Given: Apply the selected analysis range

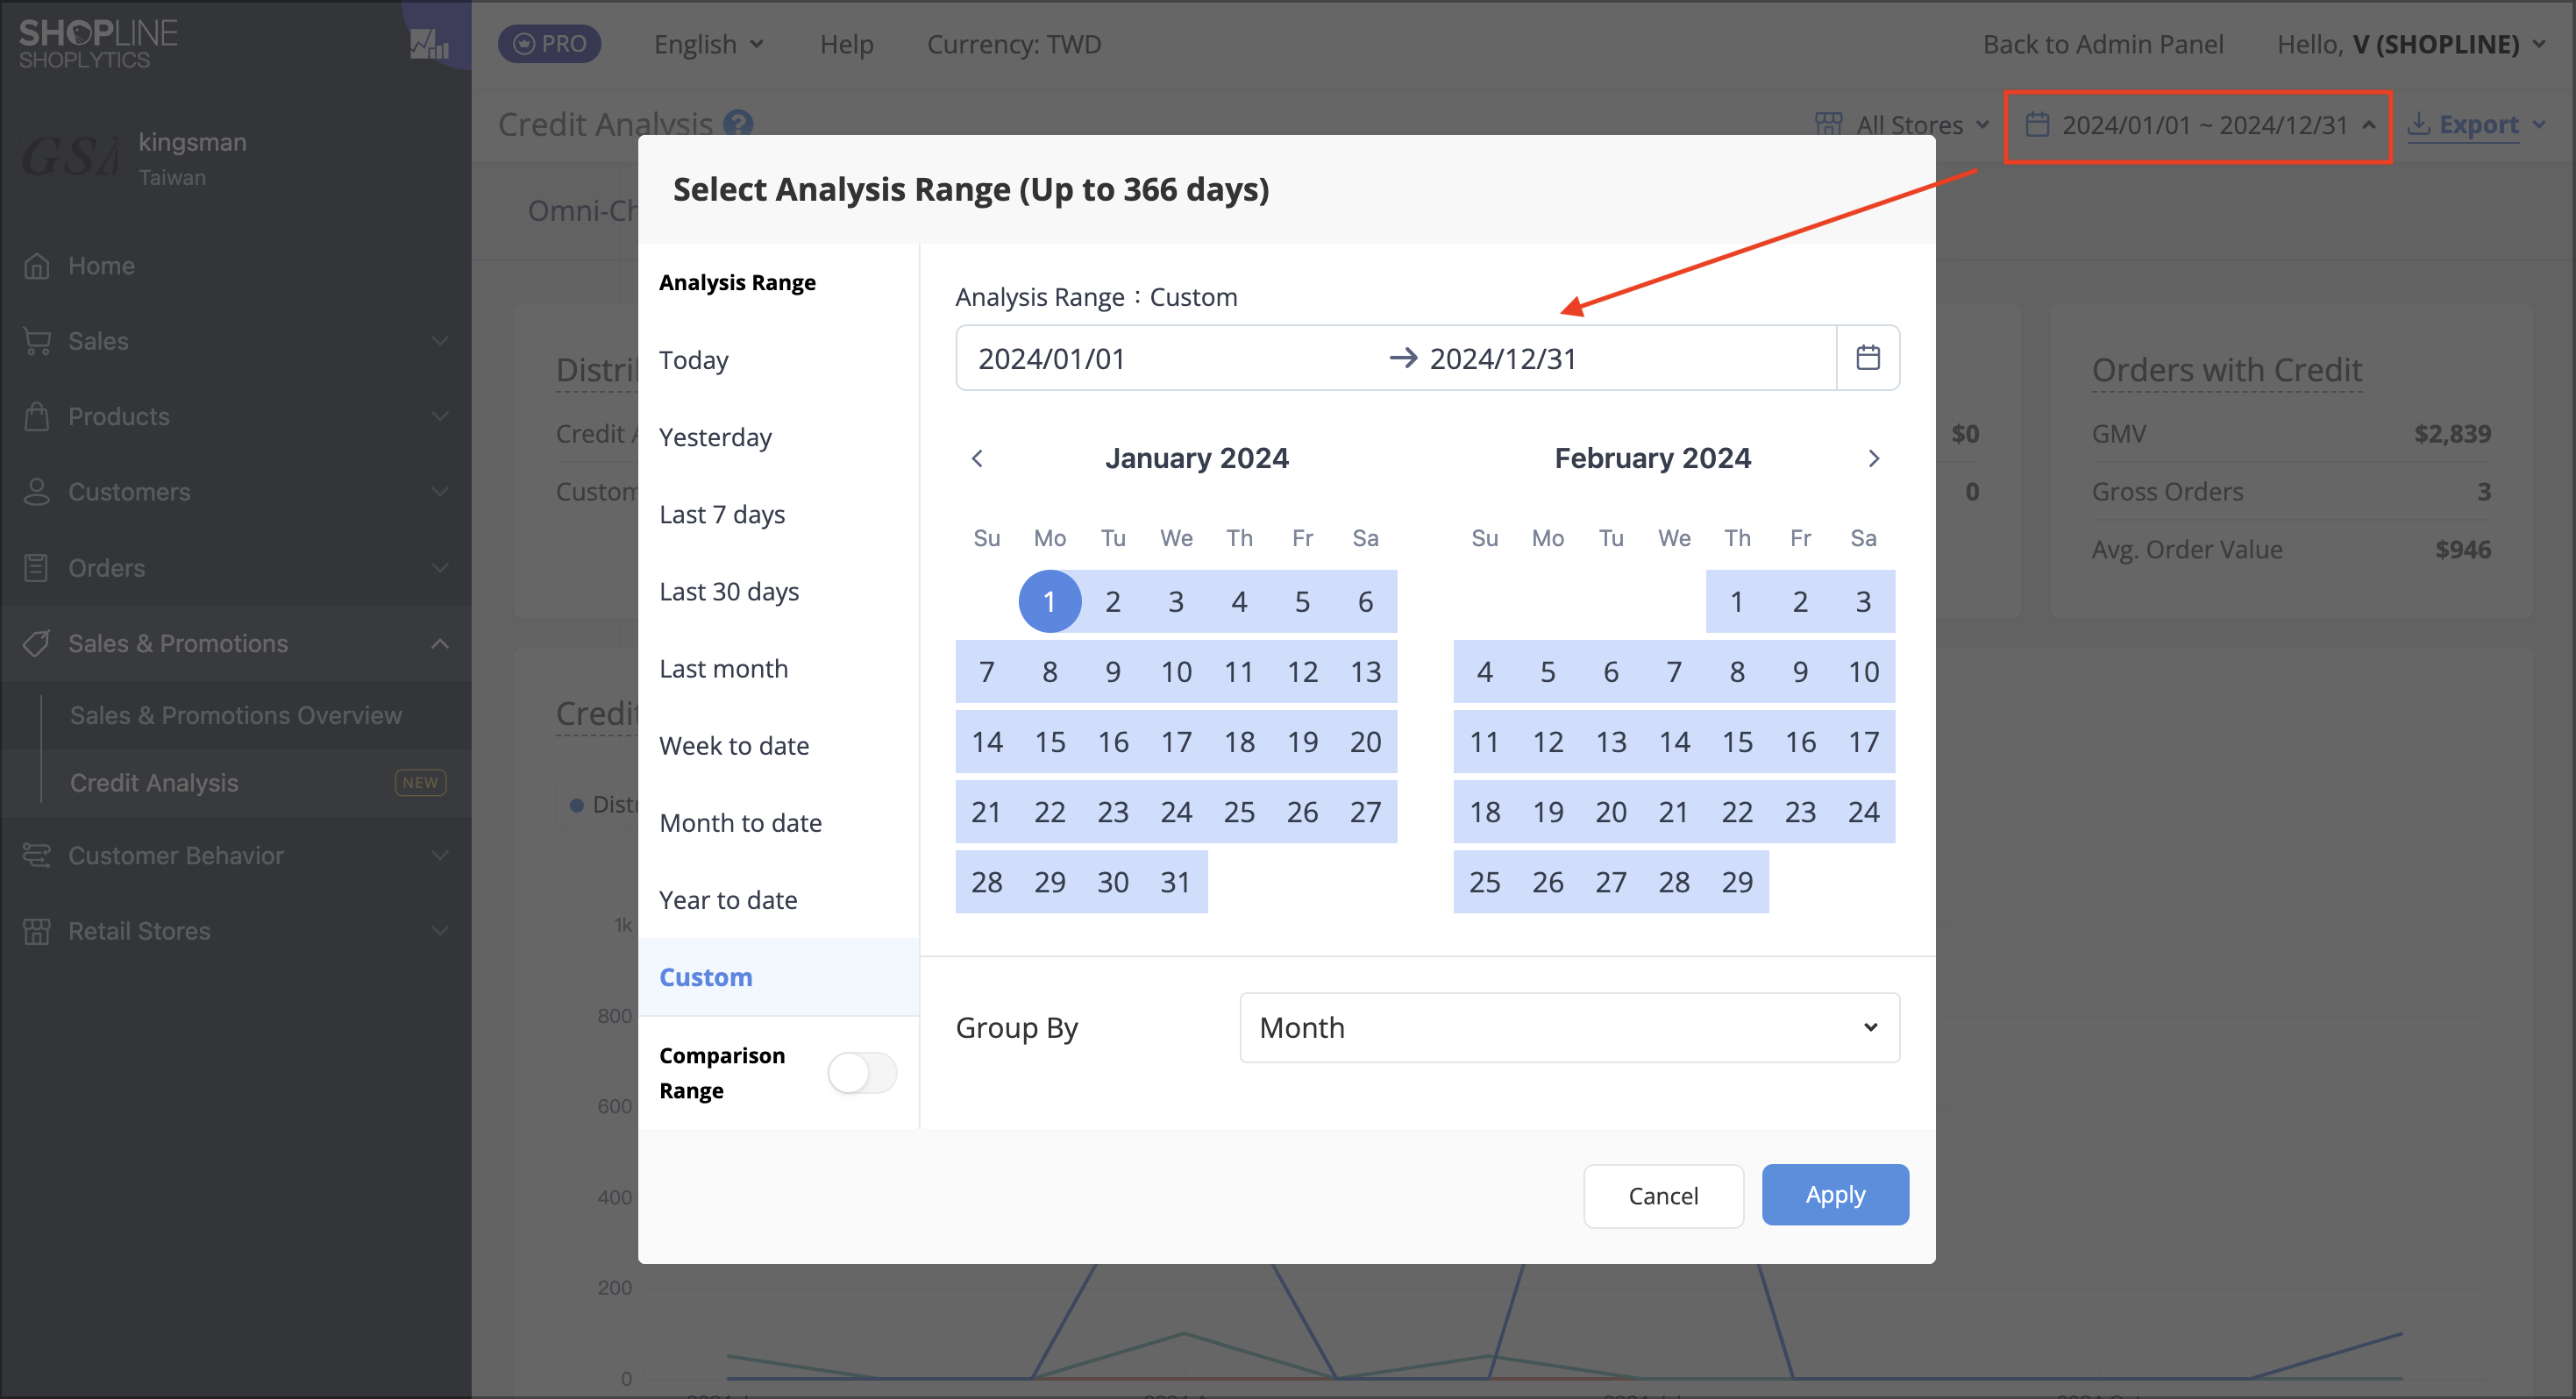Looking at the screenshot, I should (x=1835, y=1194).
